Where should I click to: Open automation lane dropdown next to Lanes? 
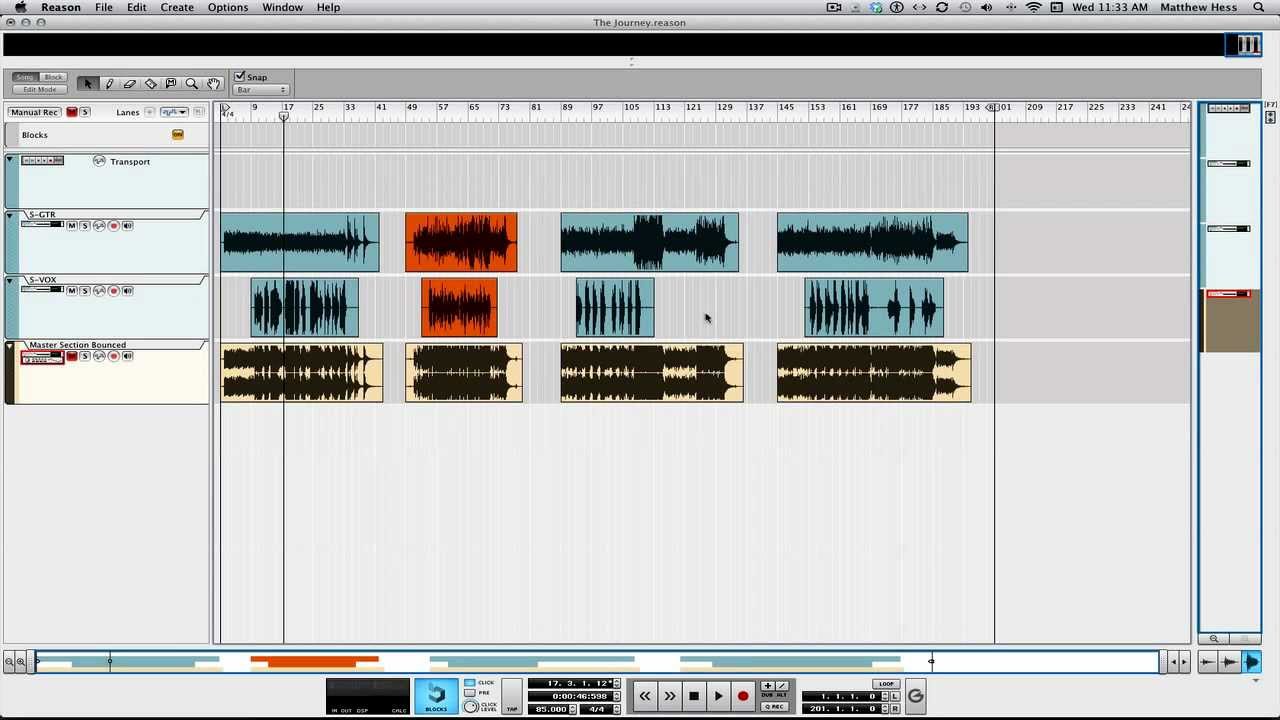pyautogui.click(x=174, y=112)
